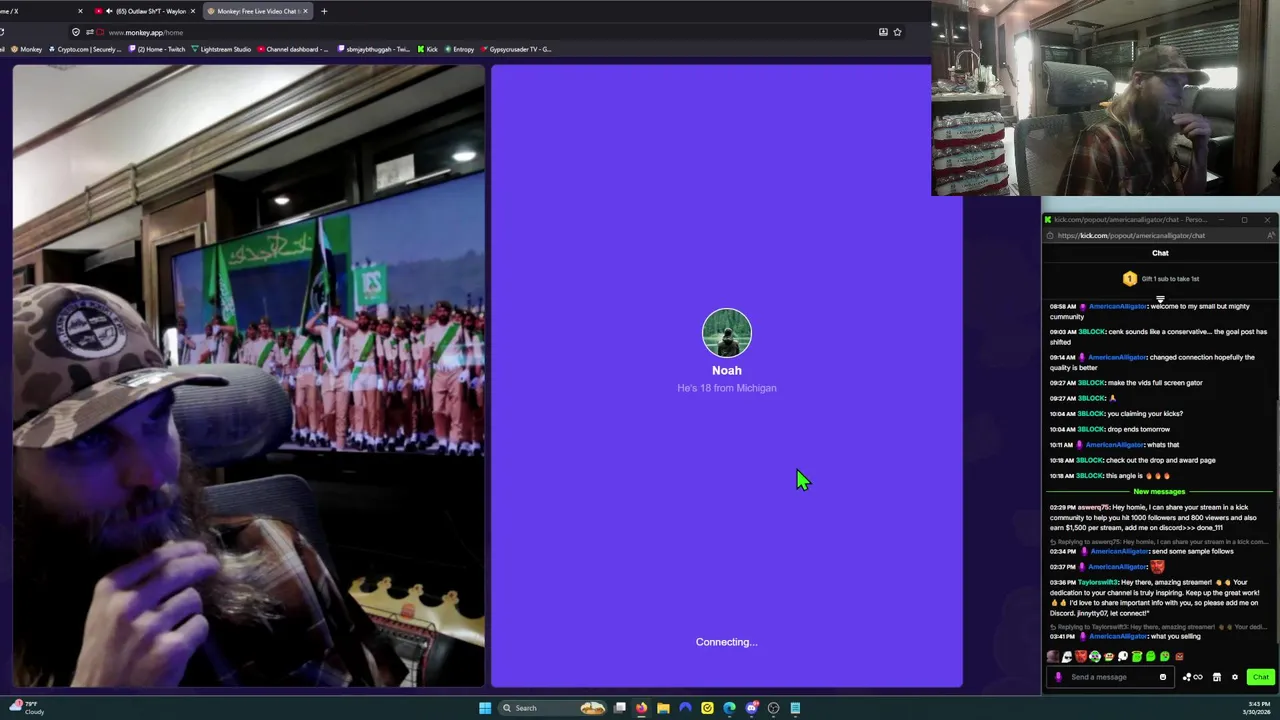Open the Channel dashboard bookmark
1280x720 pixels.
pos(293,49)
